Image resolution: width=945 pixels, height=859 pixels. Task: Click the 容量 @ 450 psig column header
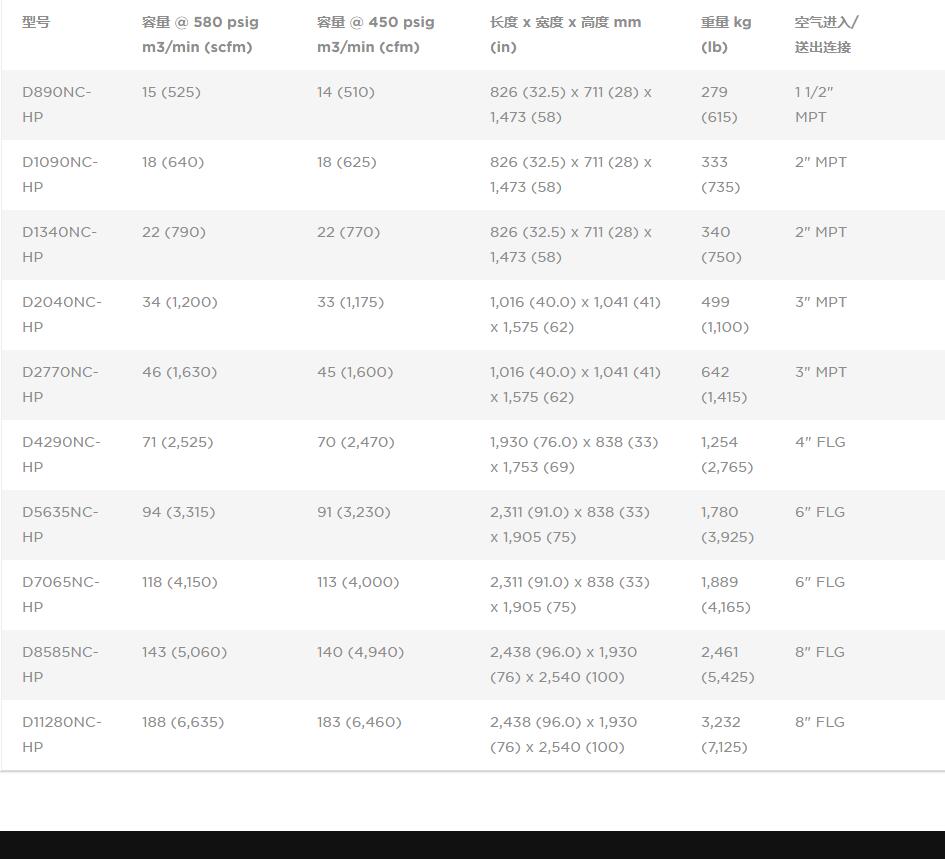[375, 34]
